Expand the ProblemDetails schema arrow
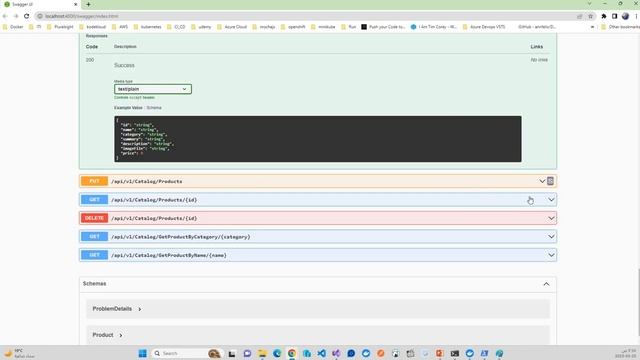The width and height of the screenshot is (640, 360). click(x=140, y=309)
